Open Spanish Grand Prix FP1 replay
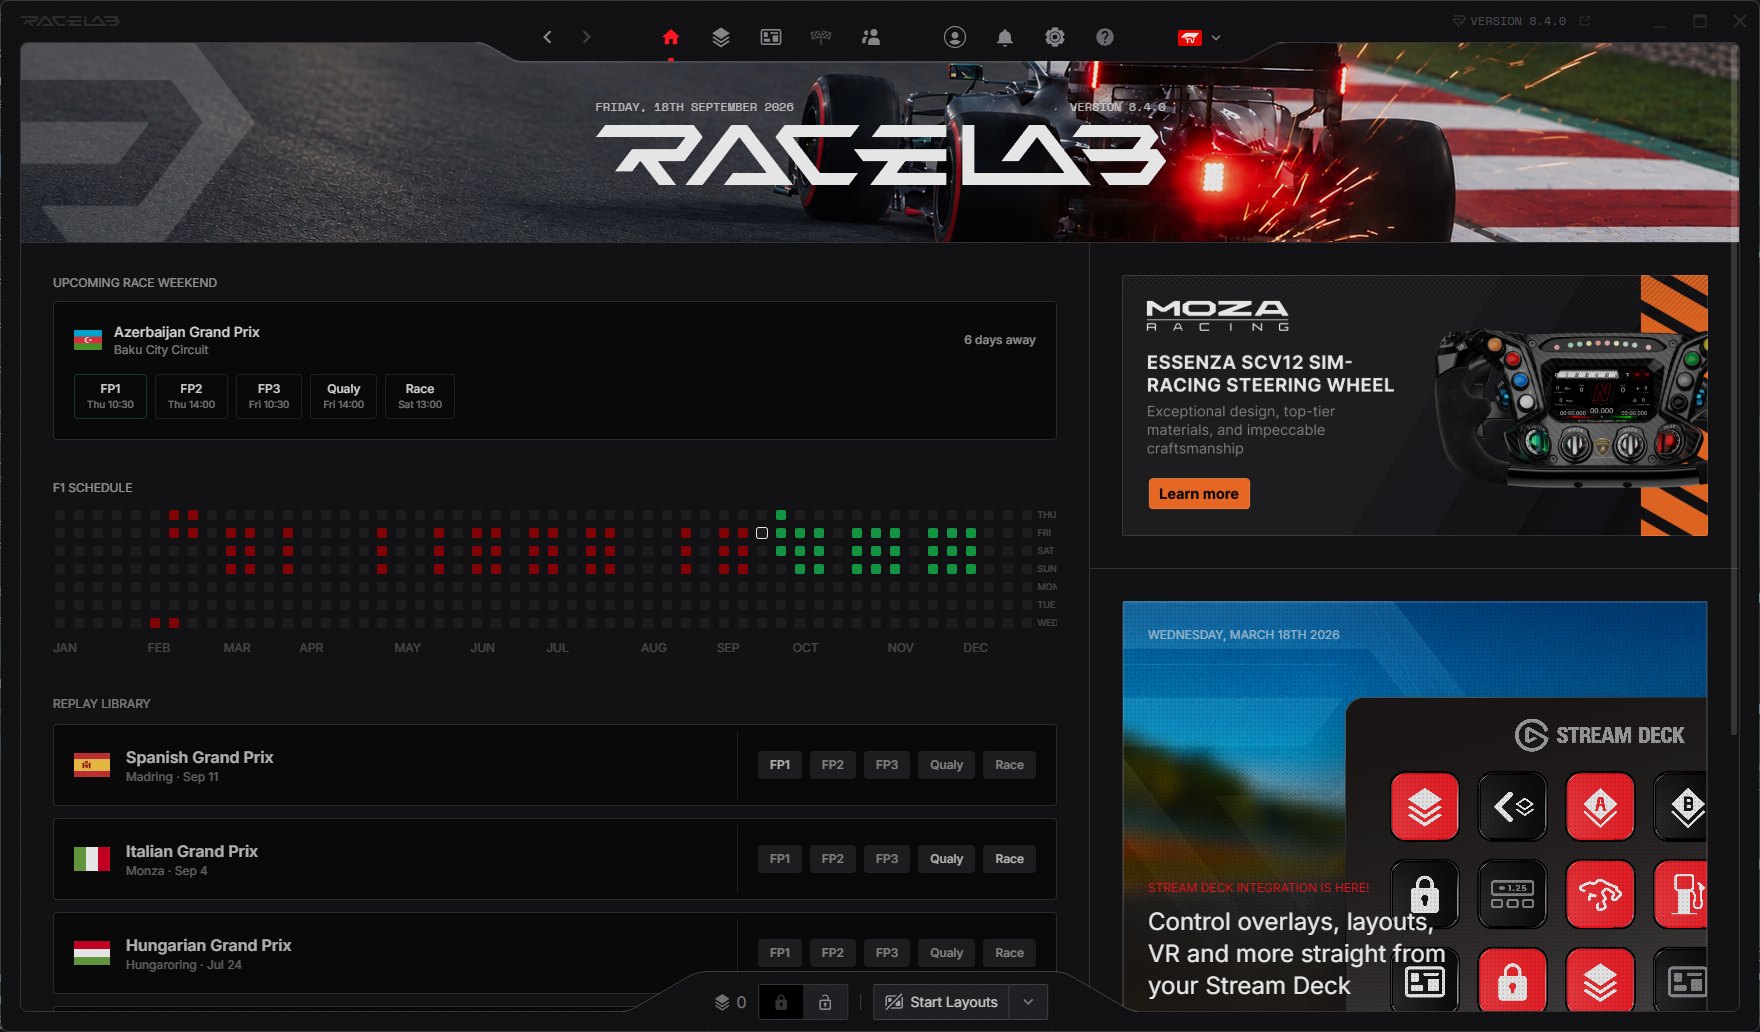The height and width of the screenshot is (1032, 1760). coord(780,765)
